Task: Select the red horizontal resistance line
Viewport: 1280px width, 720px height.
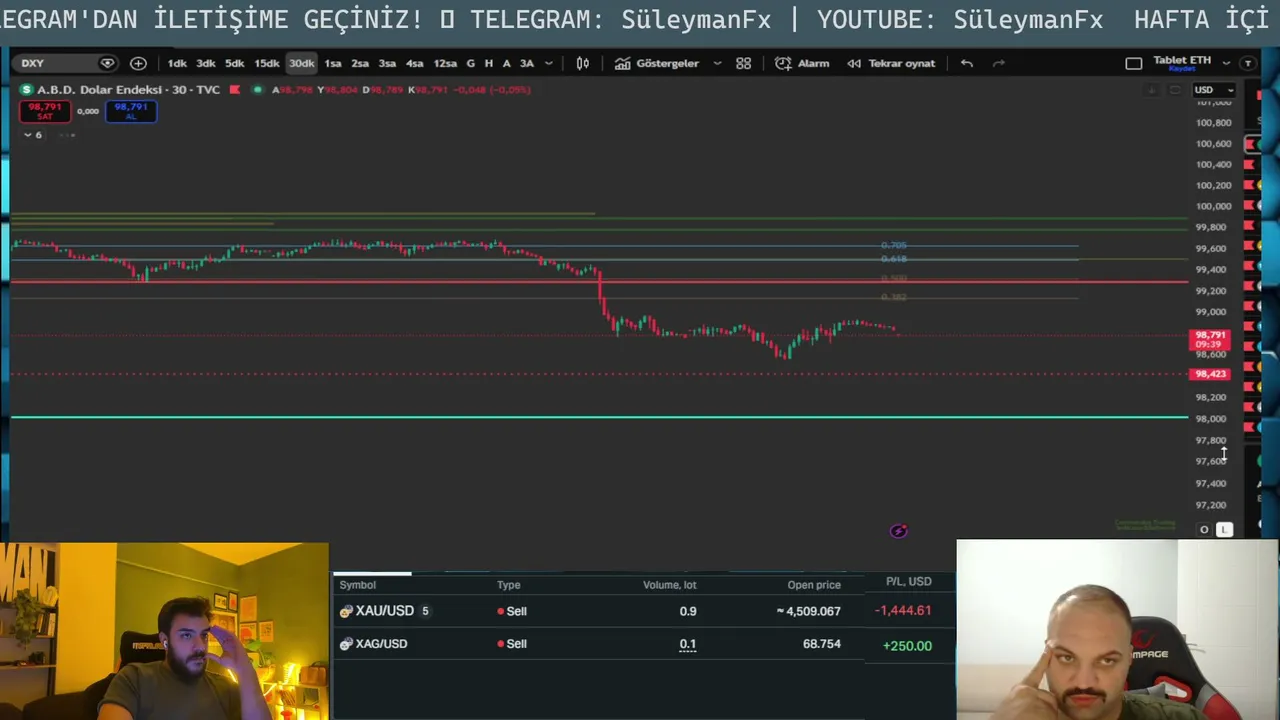Action: [599, 281]
